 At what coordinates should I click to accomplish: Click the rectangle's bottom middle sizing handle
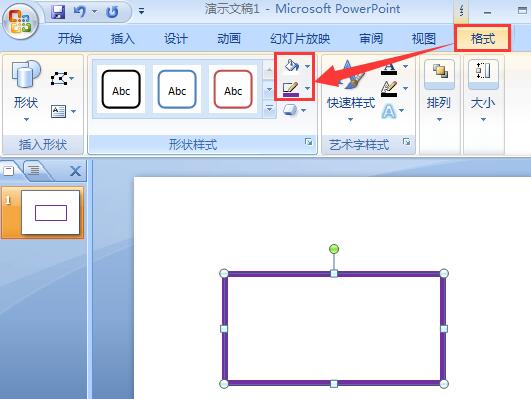[x=334, y=384]
